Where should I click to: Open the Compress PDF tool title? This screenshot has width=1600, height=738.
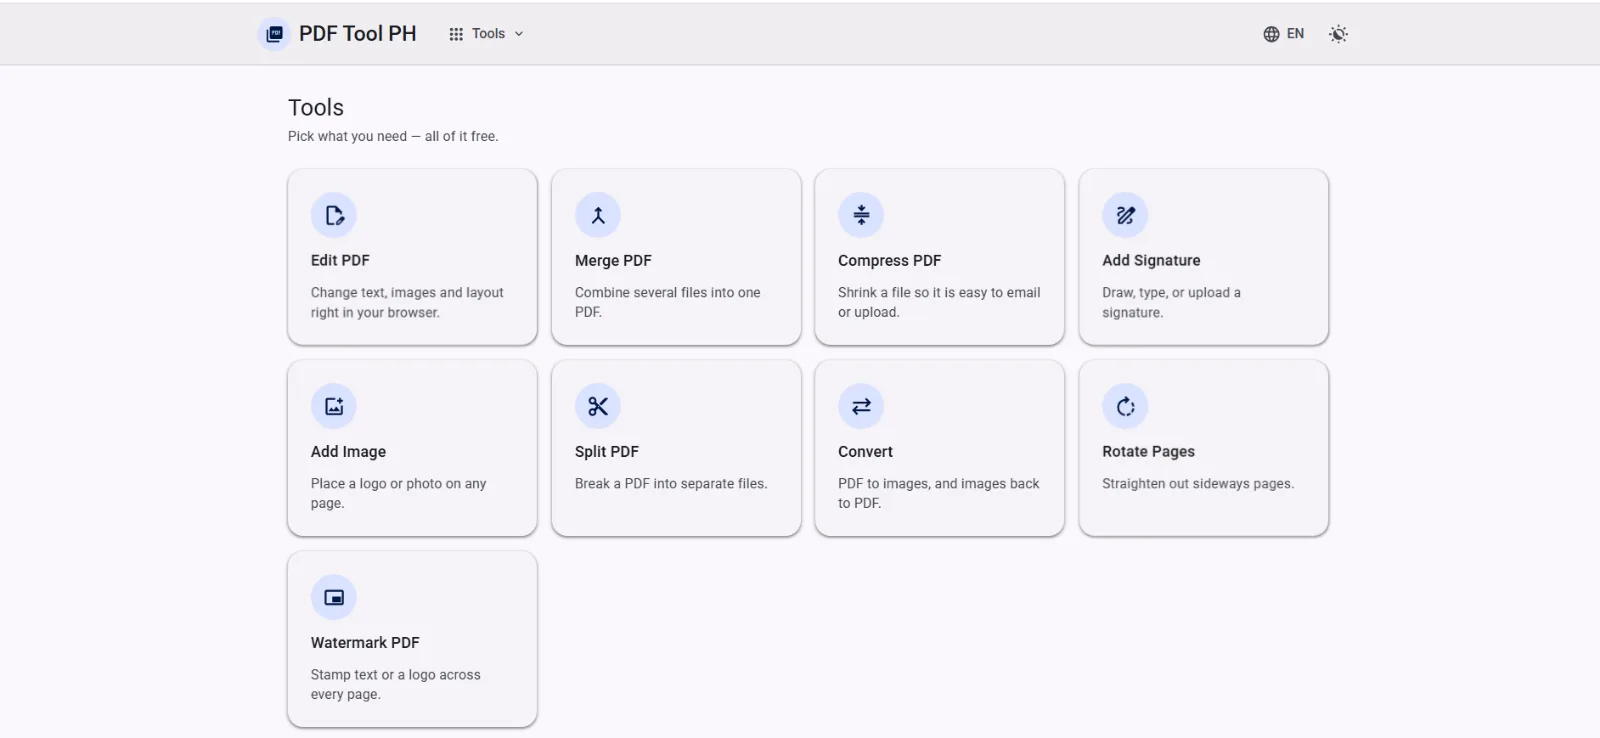coord(889,260)
